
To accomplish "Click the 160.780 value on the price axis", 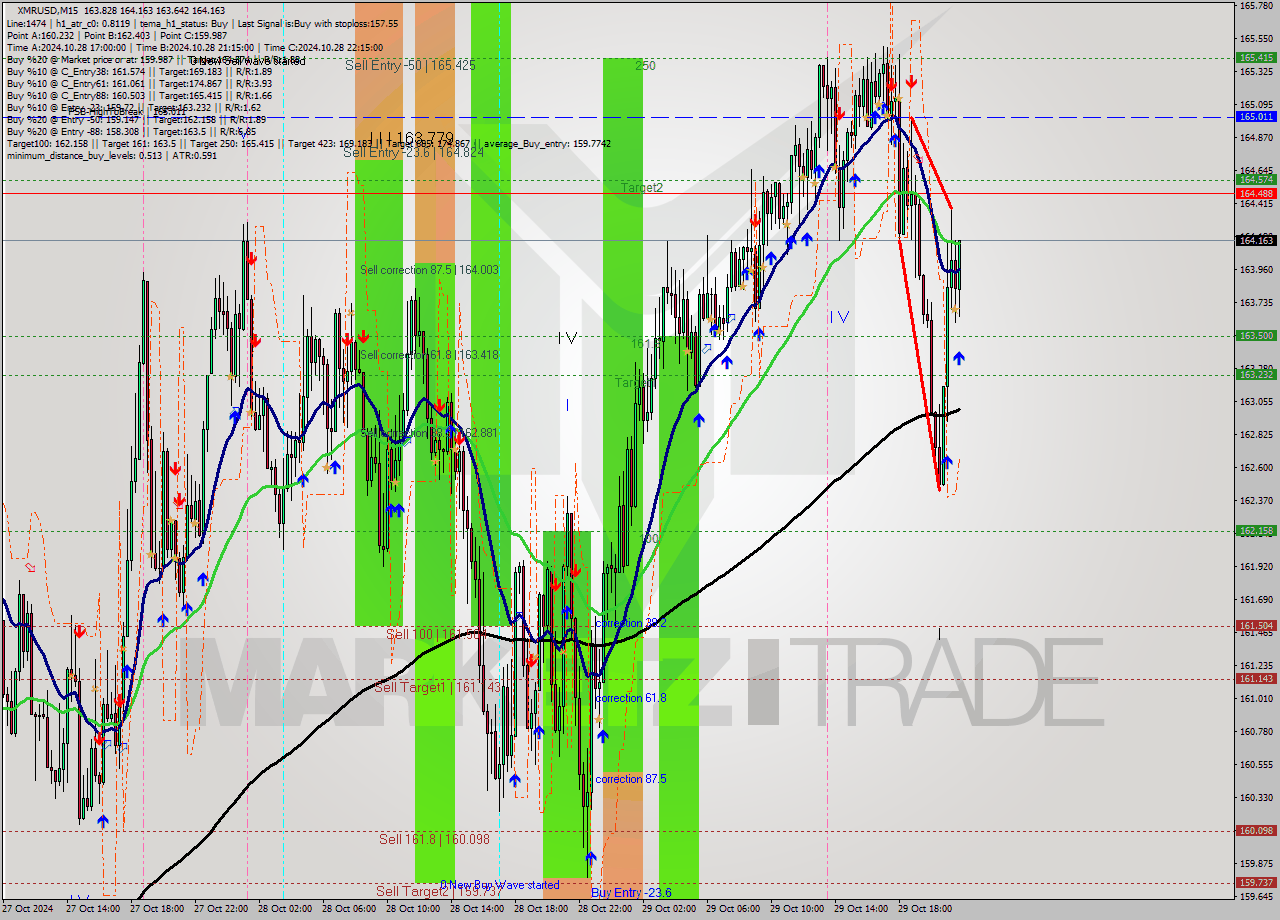I will [x=1256, y=732].
